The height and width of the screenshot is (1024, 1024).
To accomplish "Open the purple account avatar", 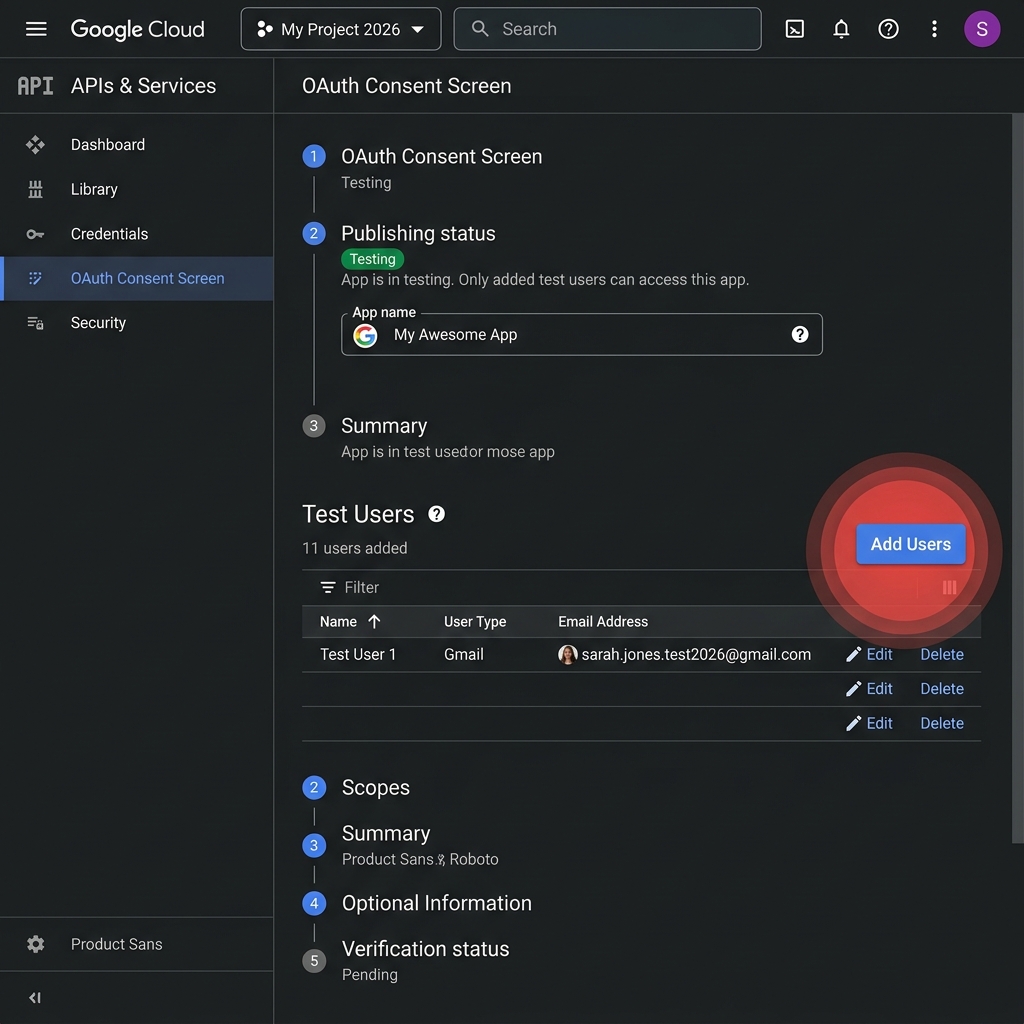I will pos(981,29).
